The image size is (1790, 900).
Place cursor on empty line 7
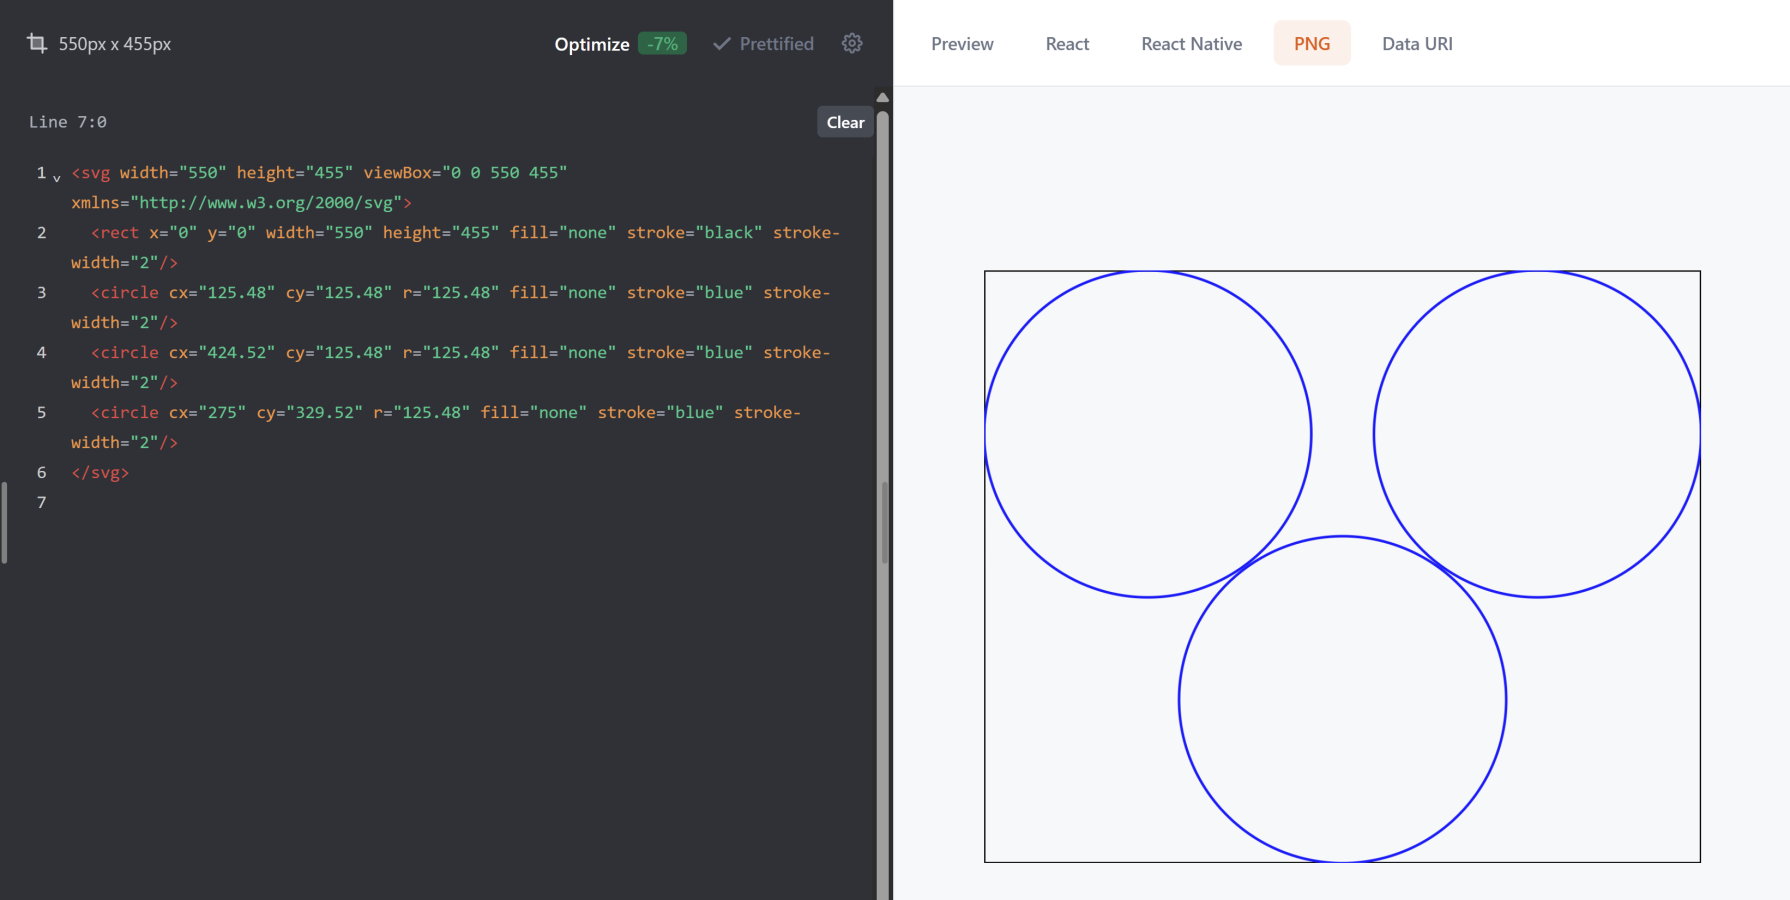coord(300,503)
